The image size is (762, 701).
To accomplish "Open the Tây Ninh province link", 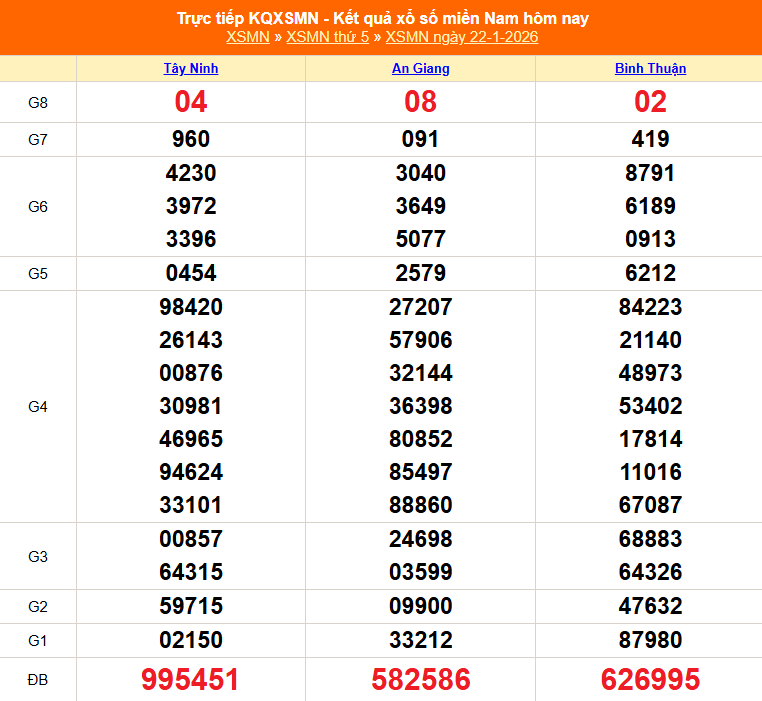I will click(191, 69).
